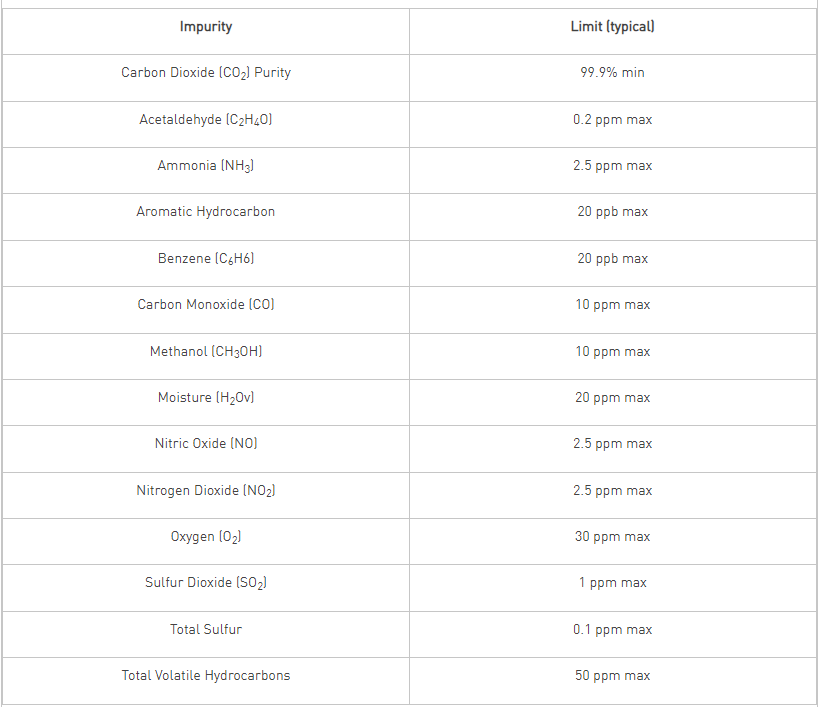This screenshot has height=707, width=820.
Task: Select the Sulfur Dioxide (SO2) cell
Action: pos(206,583)
